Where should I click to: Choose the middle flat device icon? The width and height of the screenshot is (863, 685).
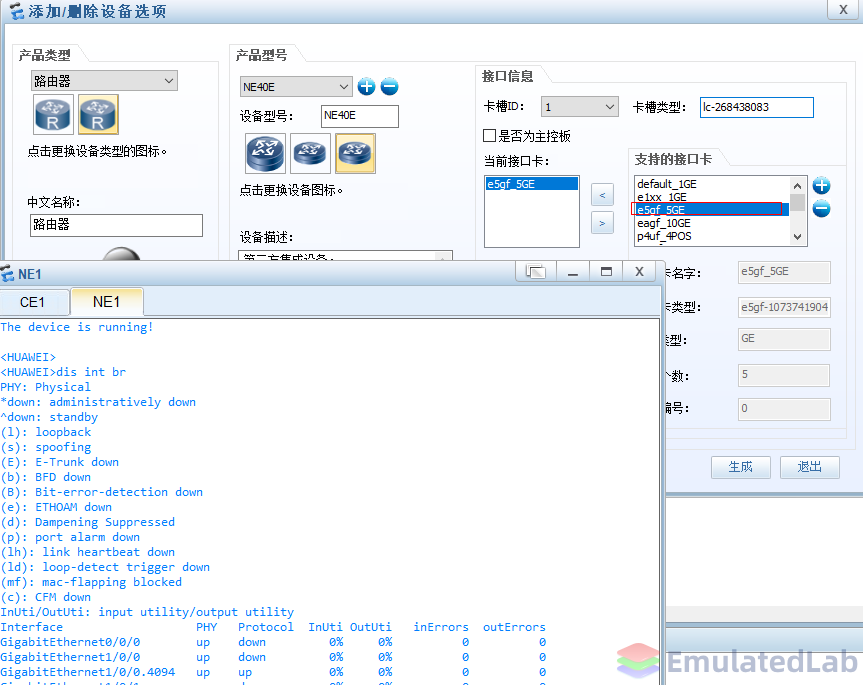point(310,153)
